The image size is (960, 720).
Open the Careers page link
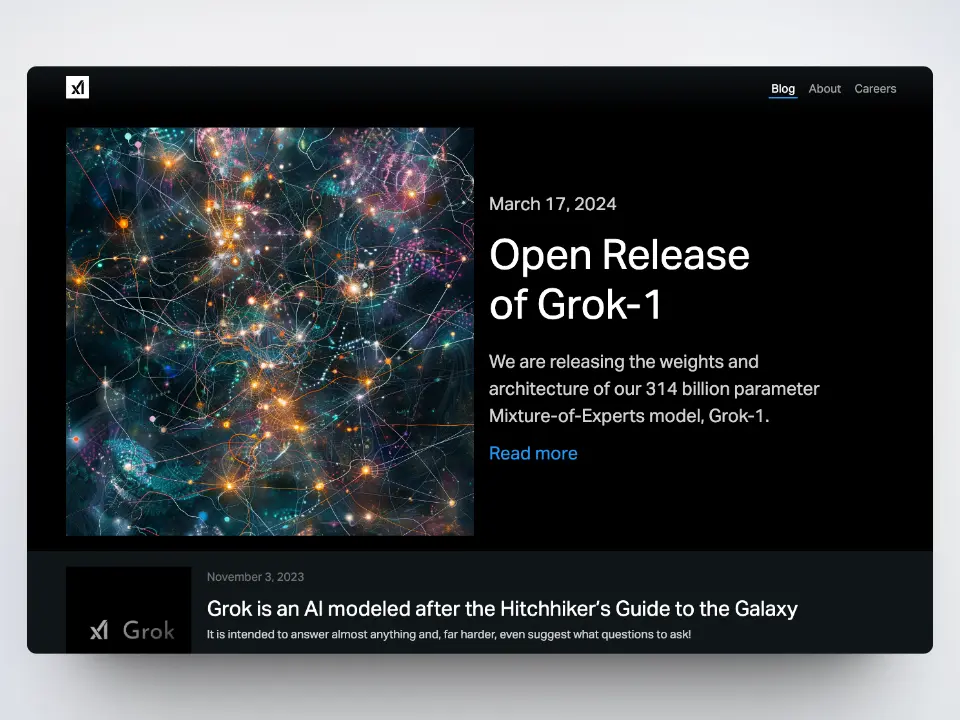[x=875, y=88]
